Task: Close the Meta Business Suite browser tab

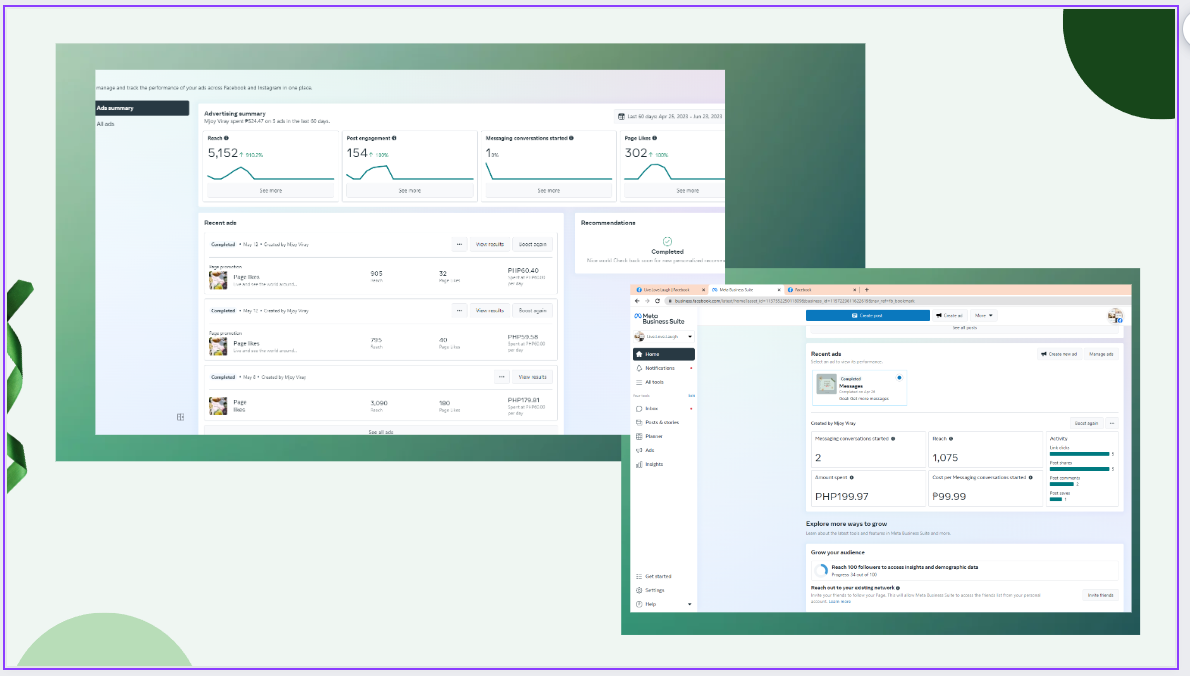Action: point(779,290)
